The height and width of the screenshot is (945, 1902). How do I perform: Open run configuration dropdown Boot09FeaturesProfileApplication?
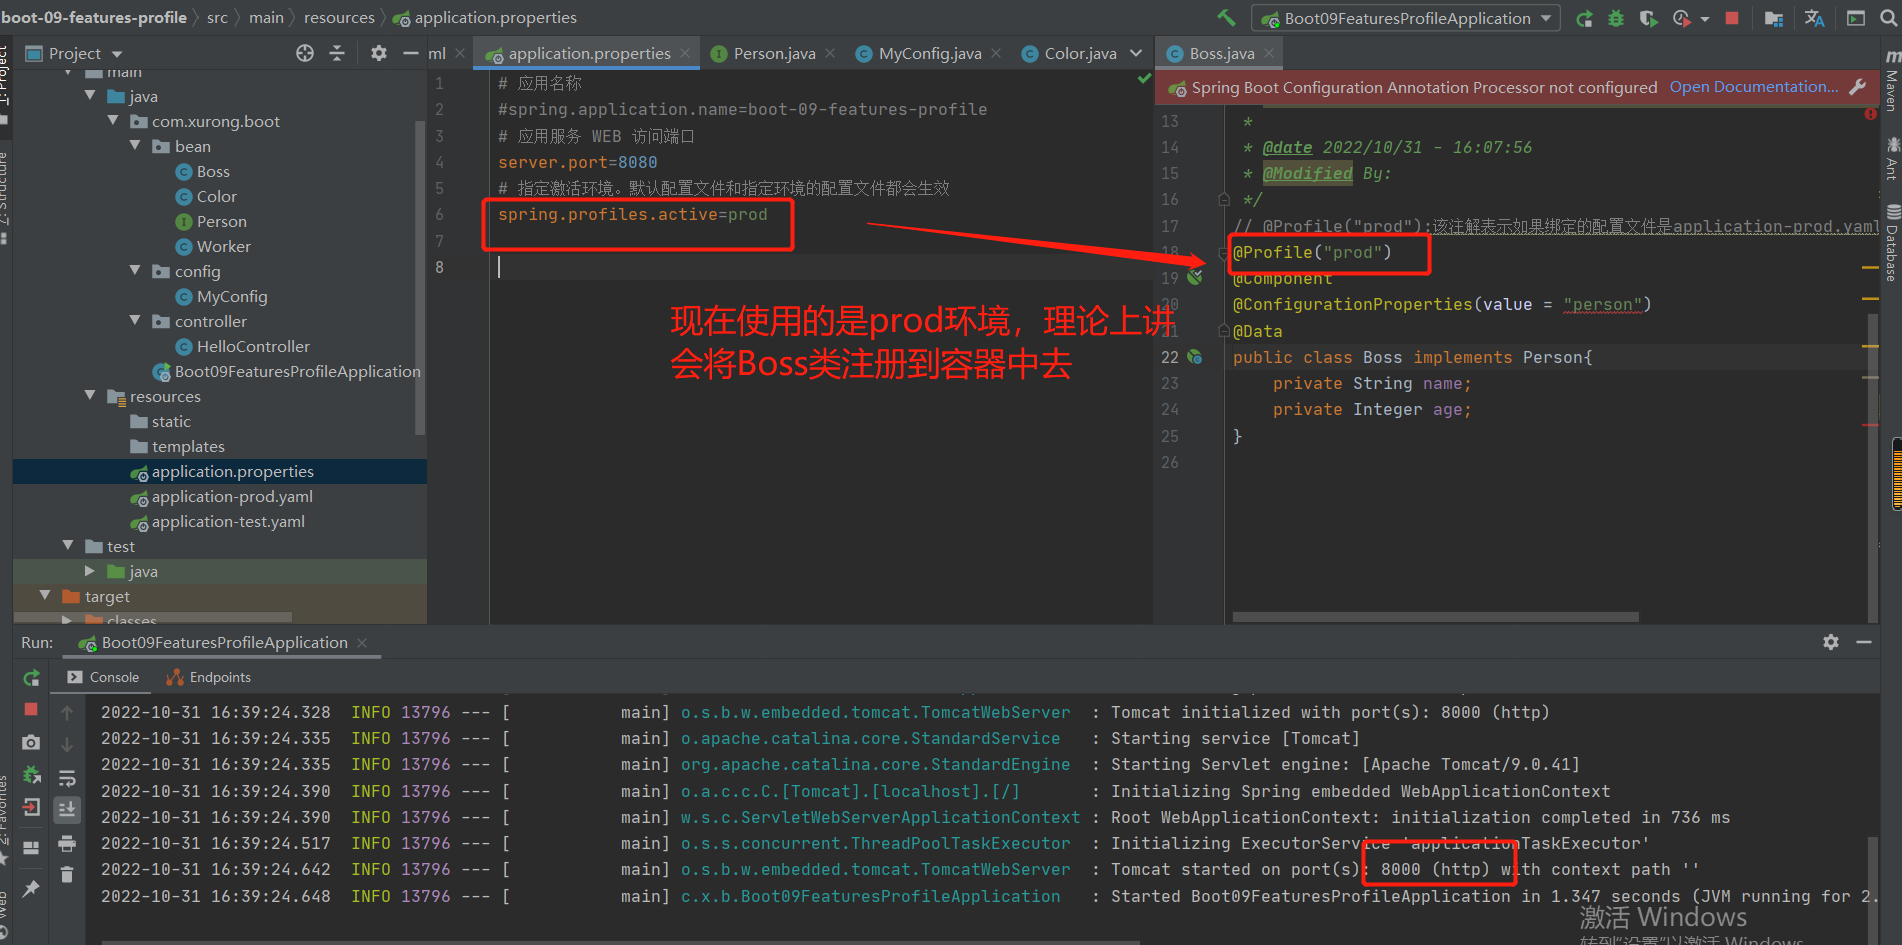[1405, 18]
